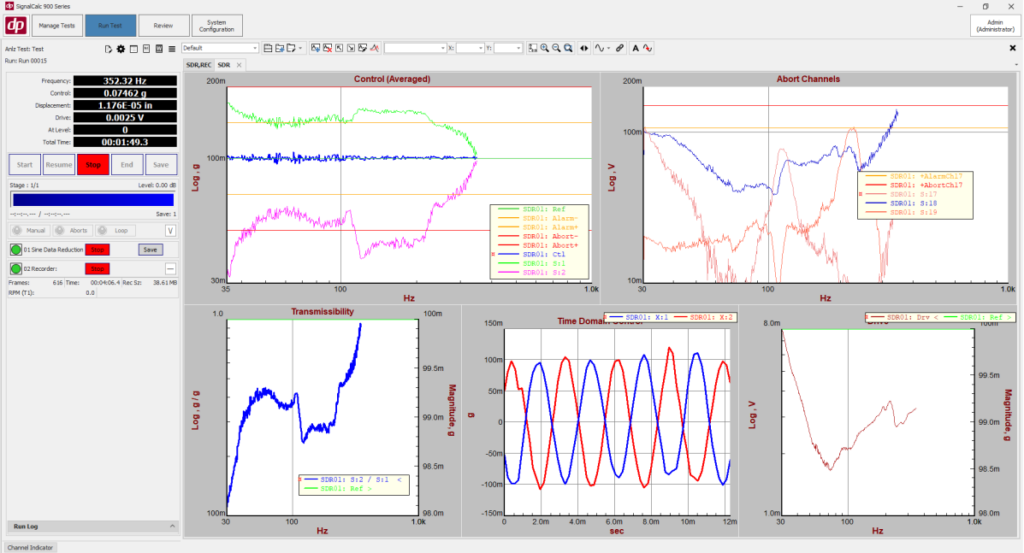
Task: Click the new test document icon
Action: click(x=108, y=49)
